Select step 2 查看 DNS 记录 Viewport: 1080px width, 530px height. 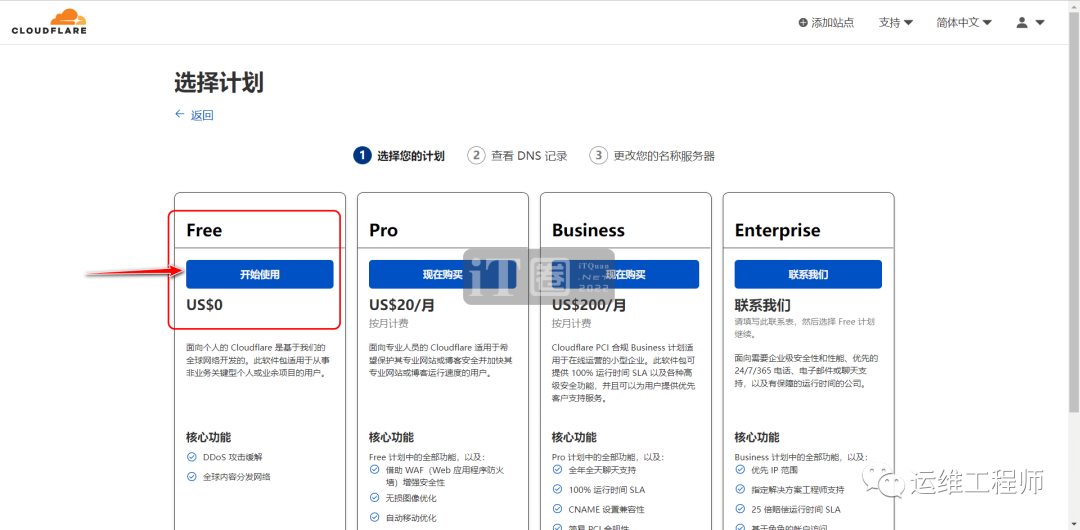coord(517,156)
